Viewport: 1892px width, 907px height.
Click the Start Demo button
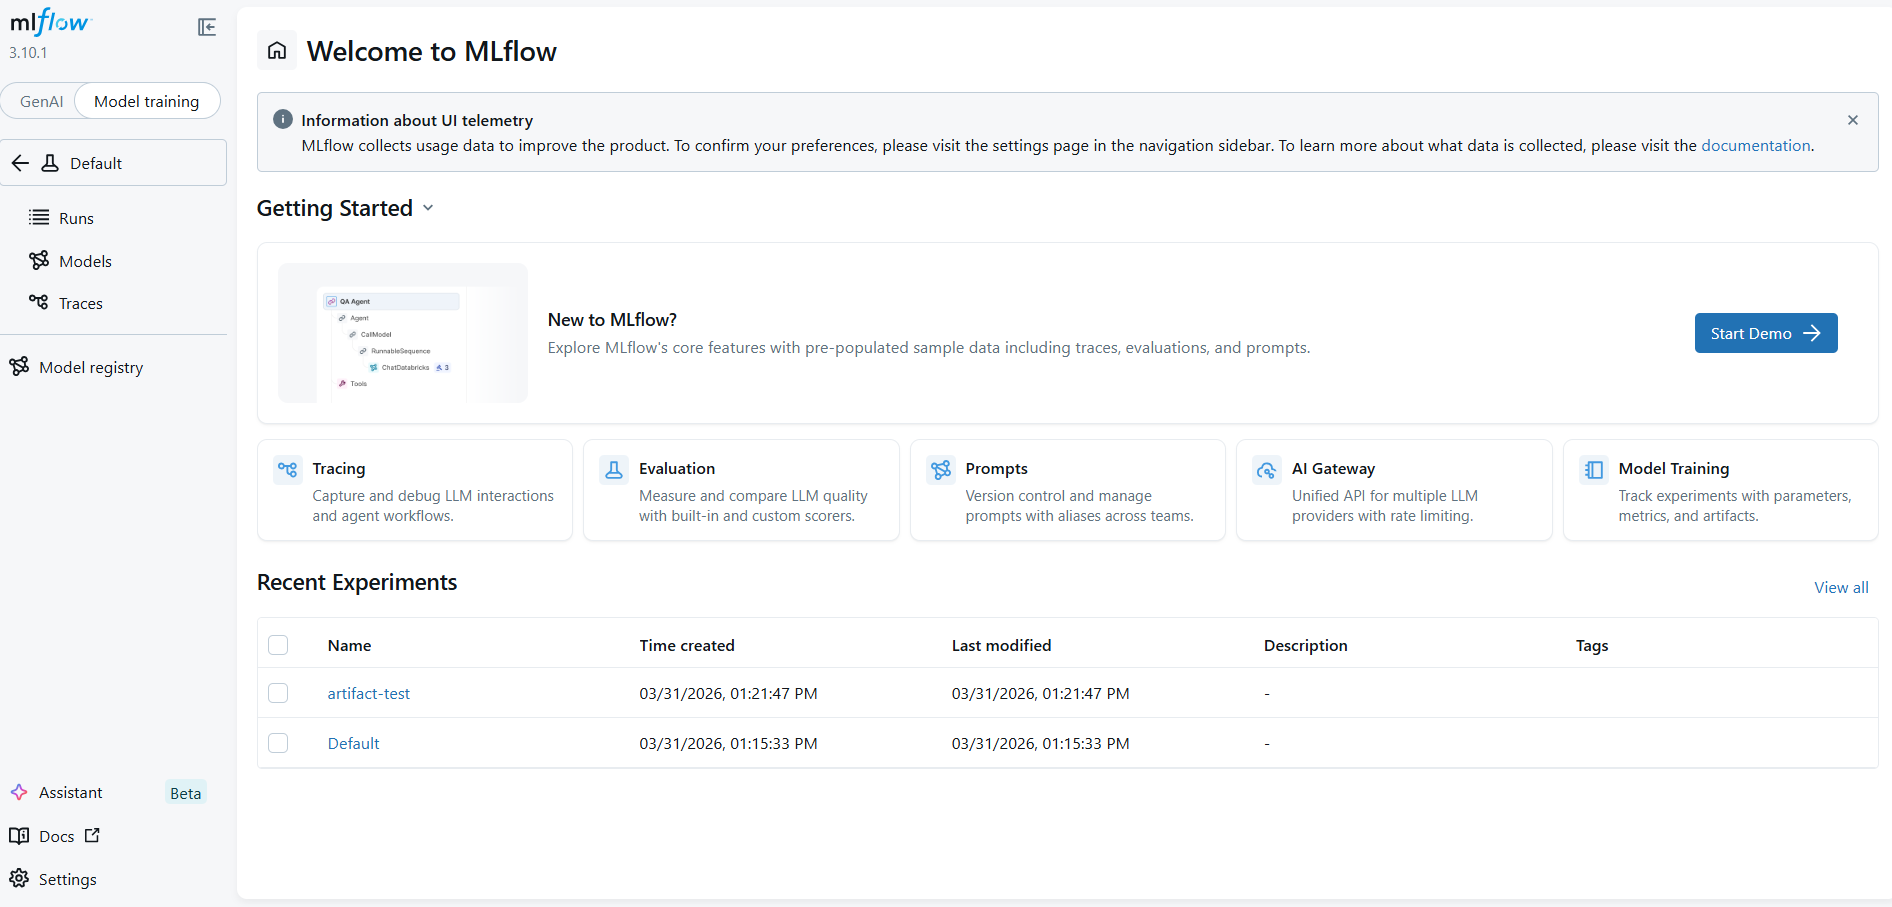(x=1765, y=333)
